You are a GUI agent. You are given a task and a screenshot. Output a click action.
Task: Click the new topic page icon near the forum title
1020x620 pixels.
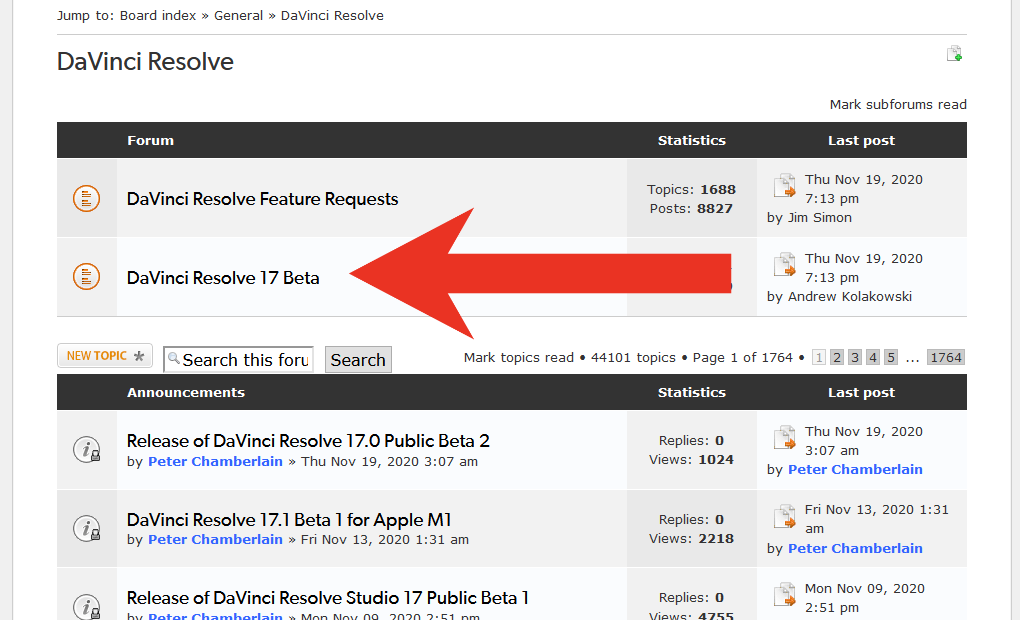click(x=954, y=53)
